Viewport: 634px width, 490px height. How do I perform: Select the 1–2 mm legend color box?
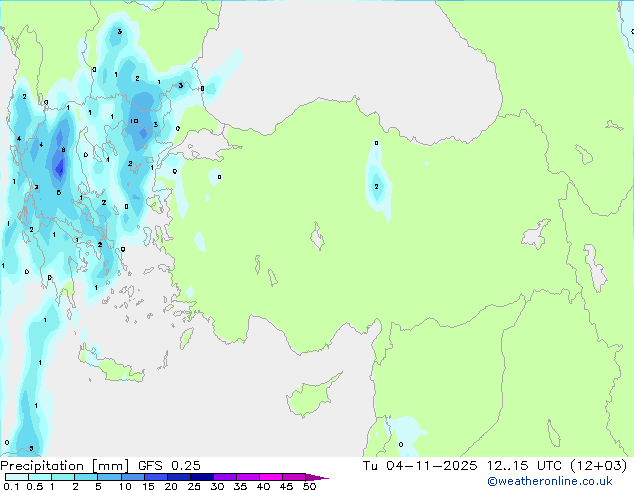(63, 477)
